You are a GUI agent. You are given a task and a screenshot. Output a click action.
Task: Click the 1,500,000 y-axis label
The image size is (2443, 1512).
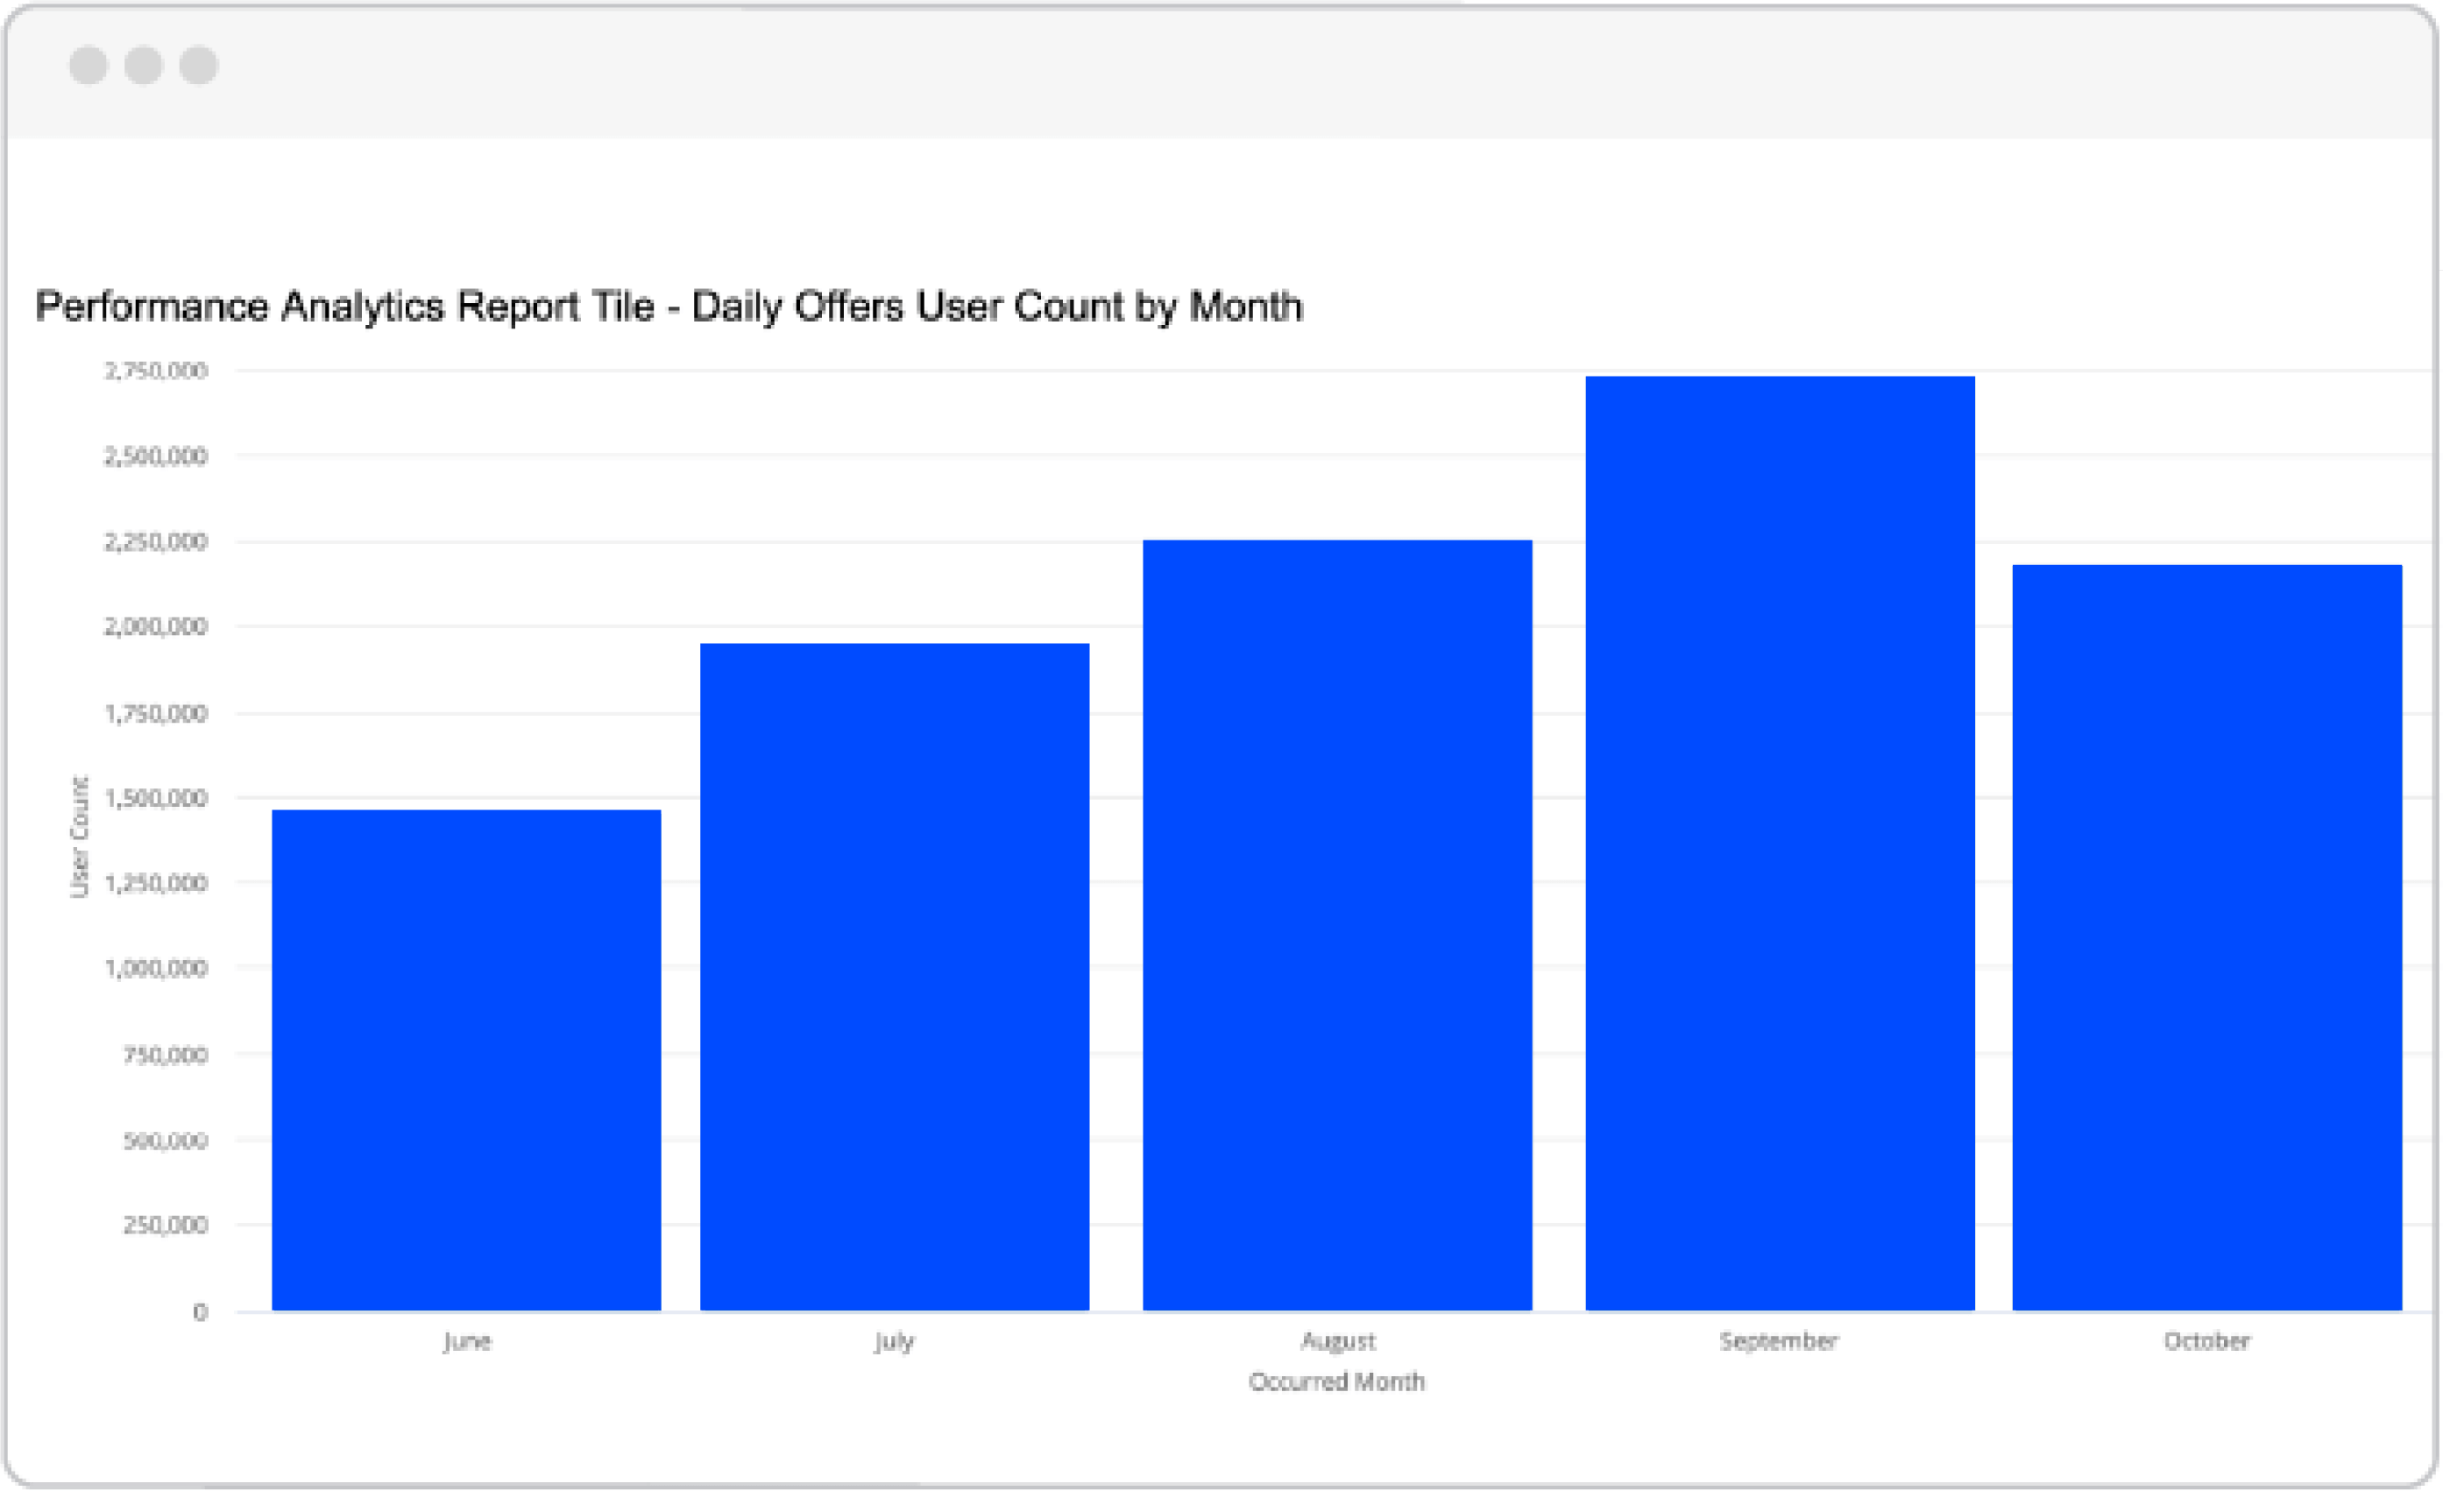coord(156,798)
